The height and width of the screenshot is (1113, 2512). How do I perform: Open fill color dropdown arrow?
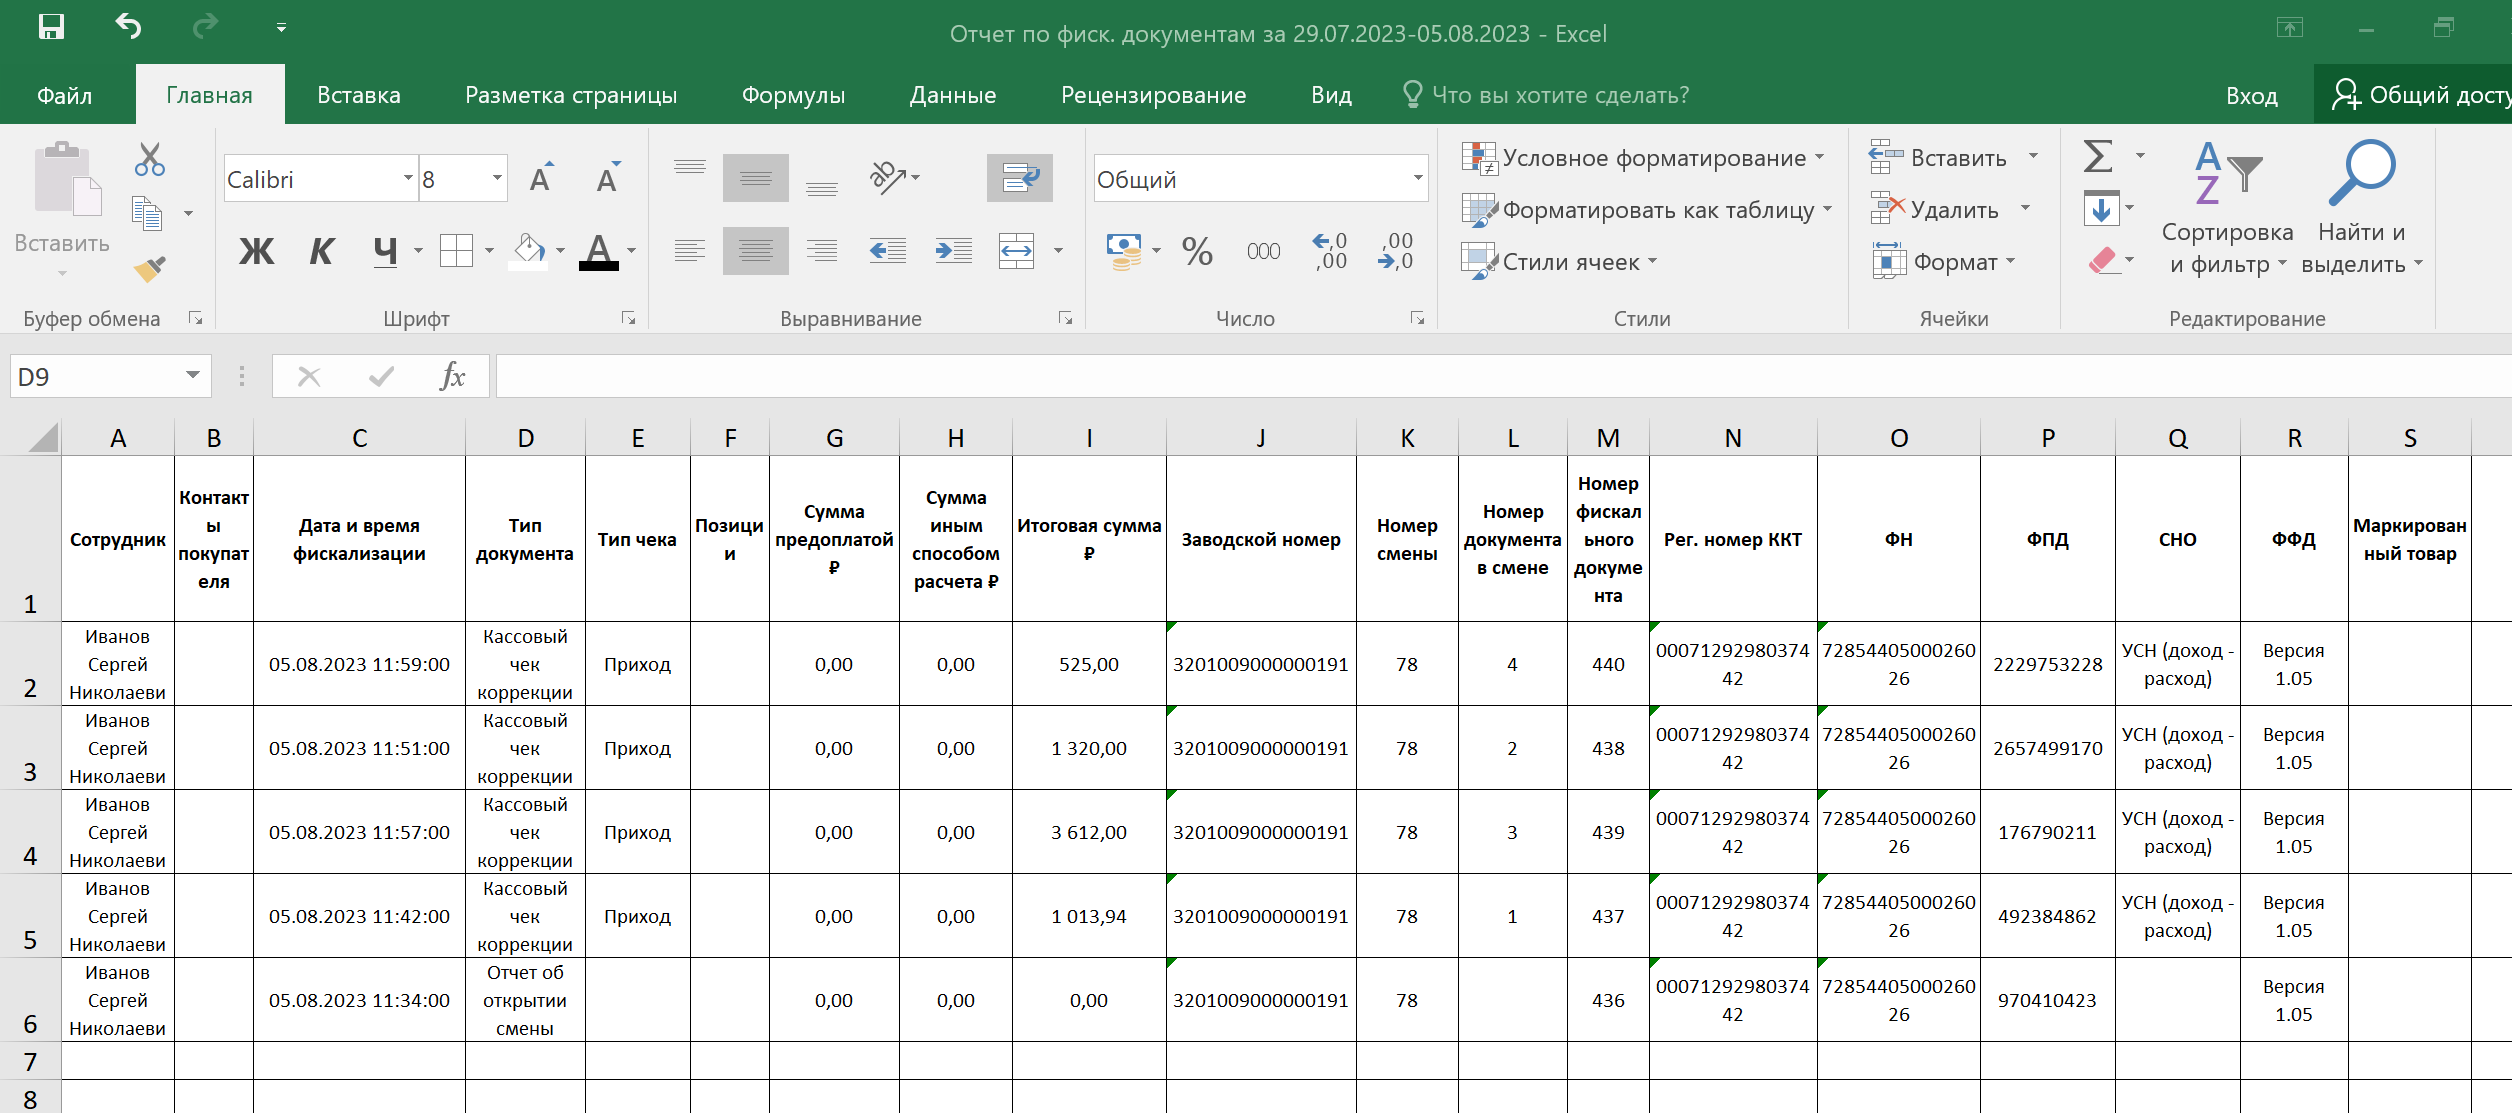point(560,250)
